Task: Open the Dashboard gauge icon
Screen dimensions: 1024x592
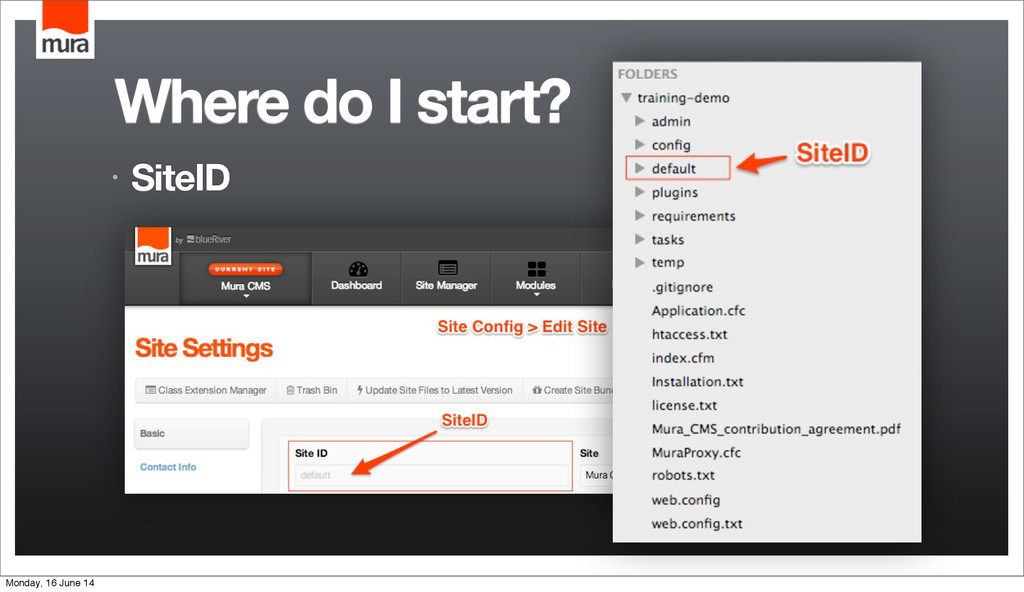Action: [358, 269]
